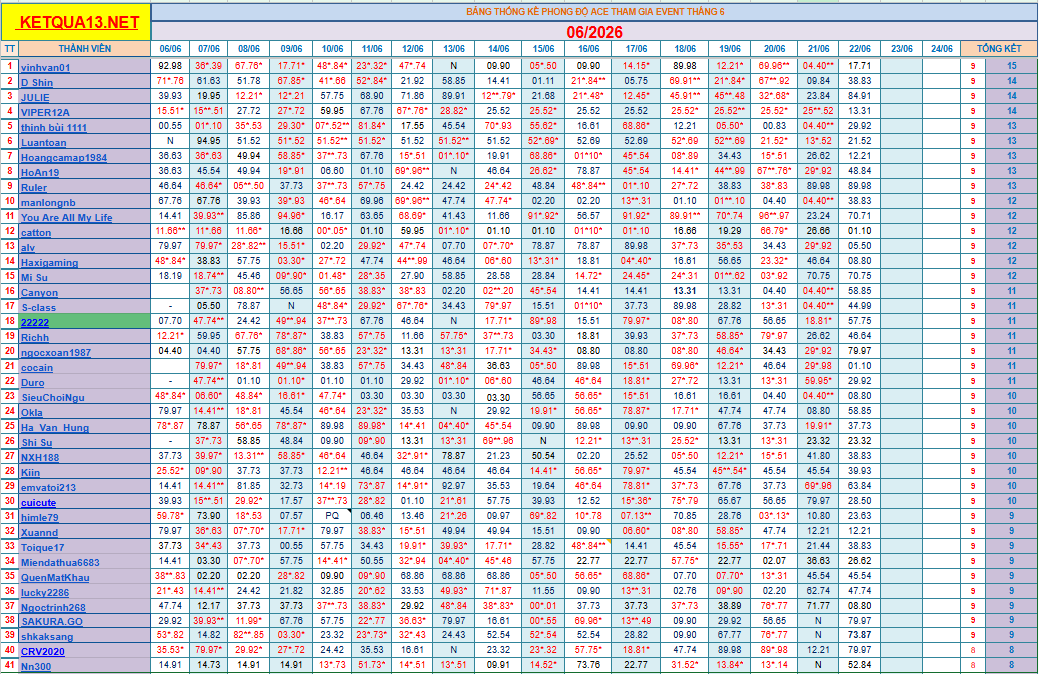Open member link vinhvan01
This screenshot has width=1039, height=674.
click(x=45, y=68)
